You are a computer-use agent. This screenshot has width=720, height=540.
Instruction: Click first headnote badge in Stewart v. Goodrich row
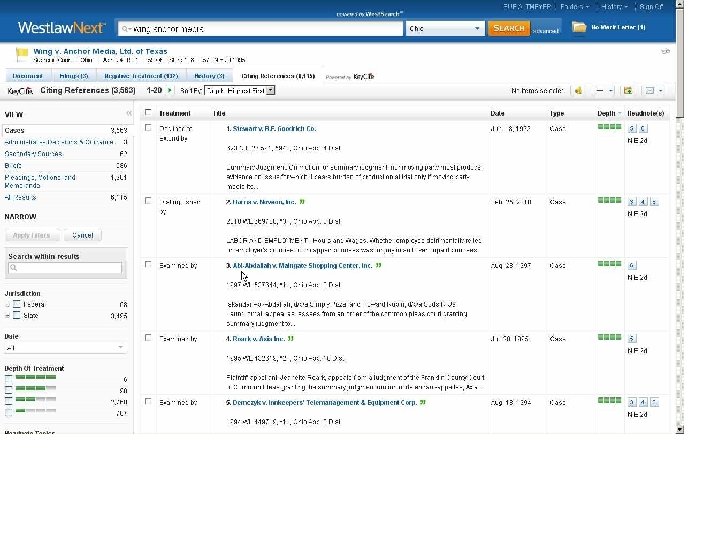click(632, 129)
